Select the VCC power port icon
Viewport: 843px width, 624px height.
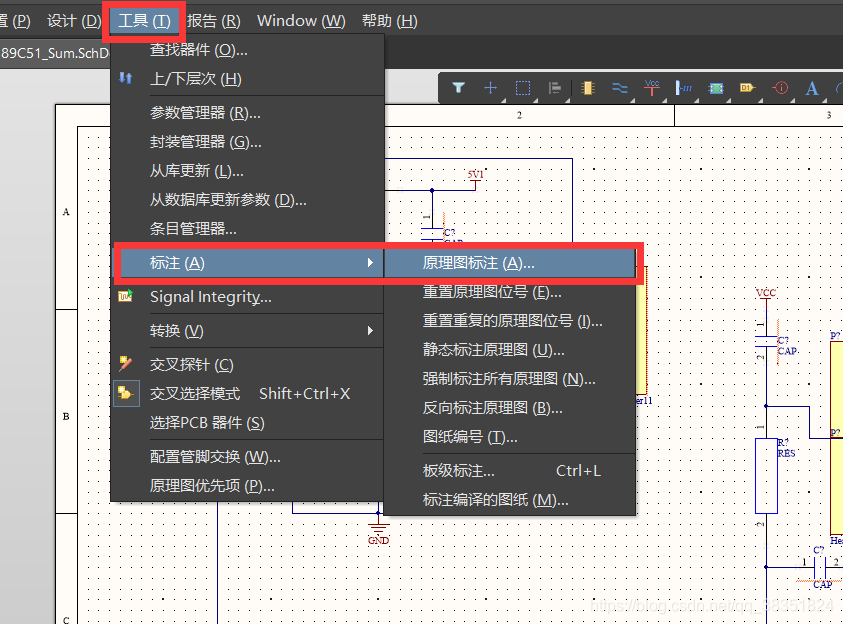652,88
